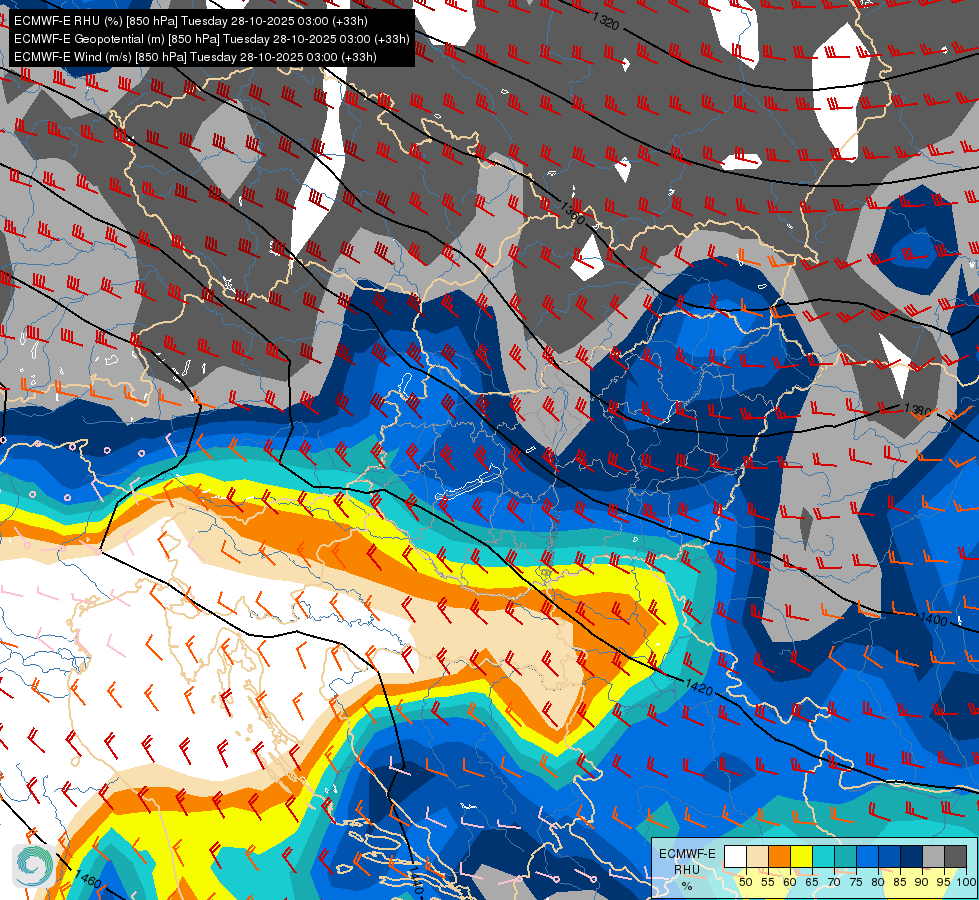Select the ECMWF-E Geopotential (m) header line
Image resolution: width=979 pixels, height=900 pixels.
(212, 39)
